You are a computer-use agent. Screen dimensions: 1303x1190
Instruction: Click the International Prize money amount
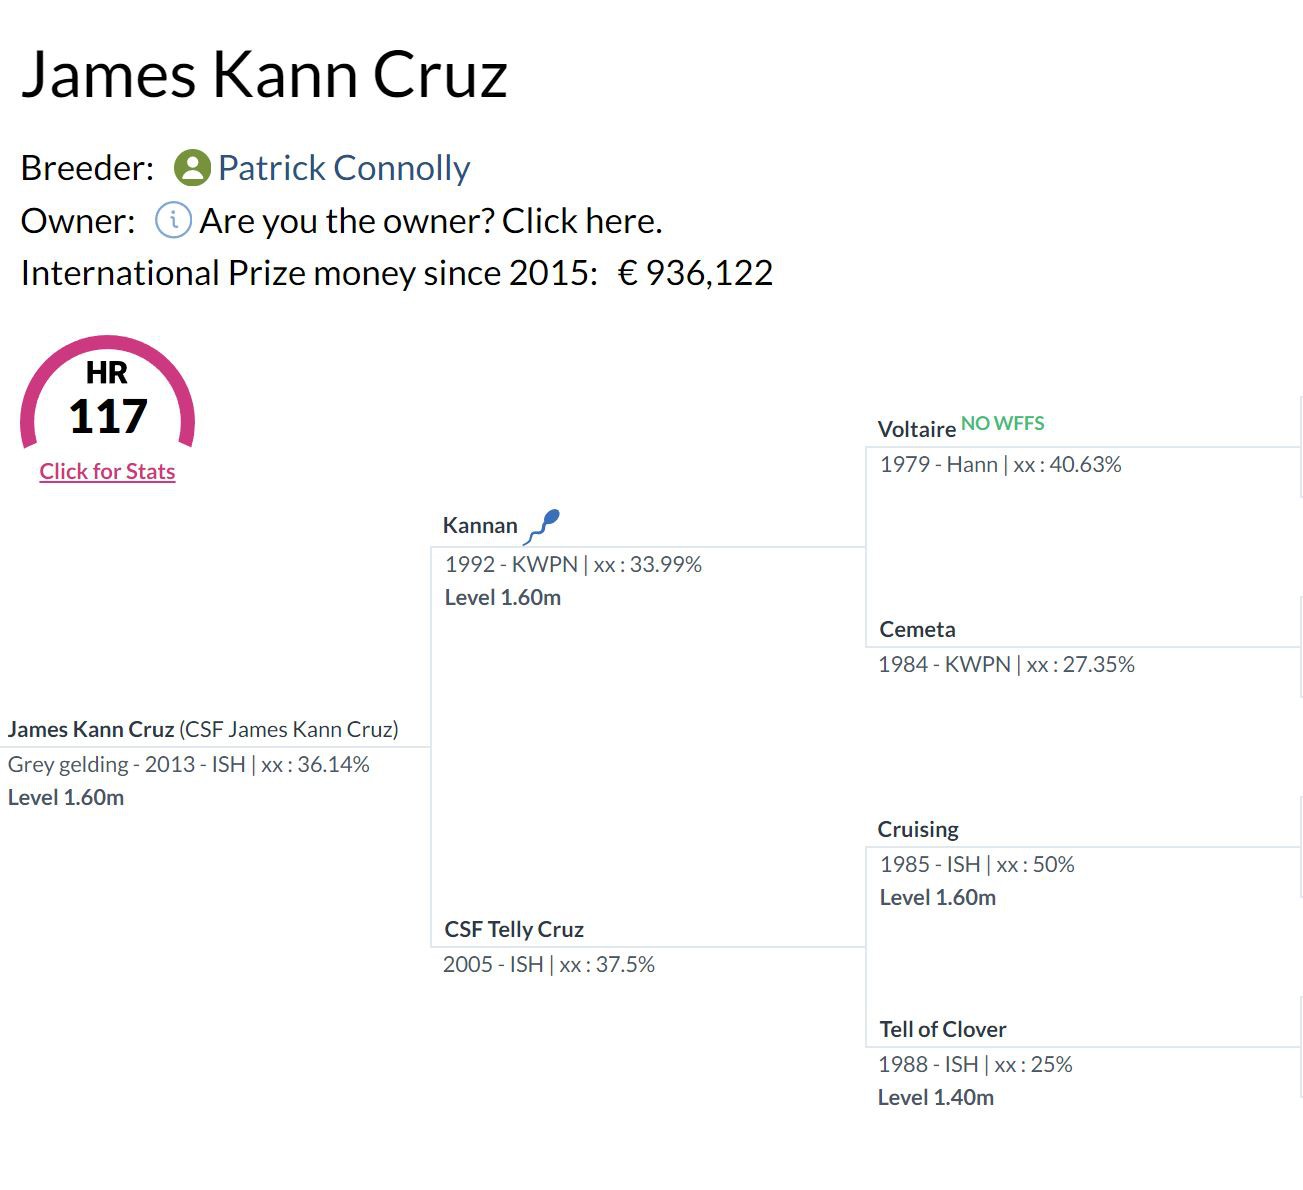pos(696,273)
